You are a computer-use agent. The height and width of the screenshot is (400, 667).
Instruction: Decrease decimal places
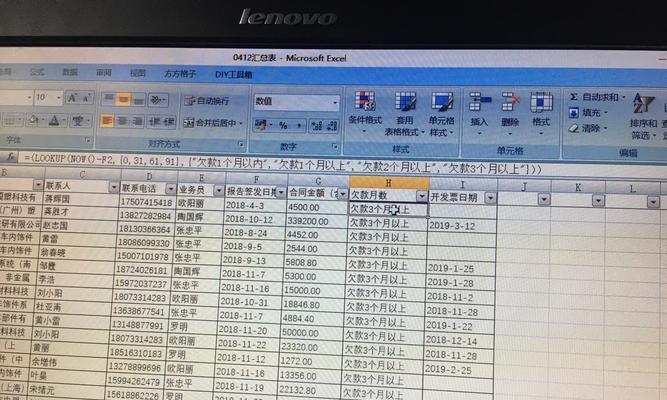tap(332, 126)
